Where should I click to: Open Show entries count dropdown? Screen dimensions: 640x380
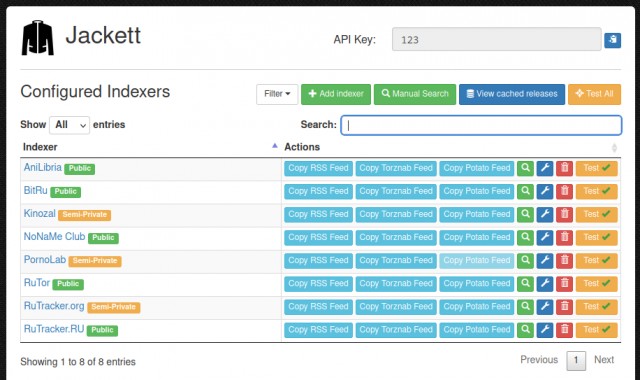pyautogui.click(x=69, y=125)
